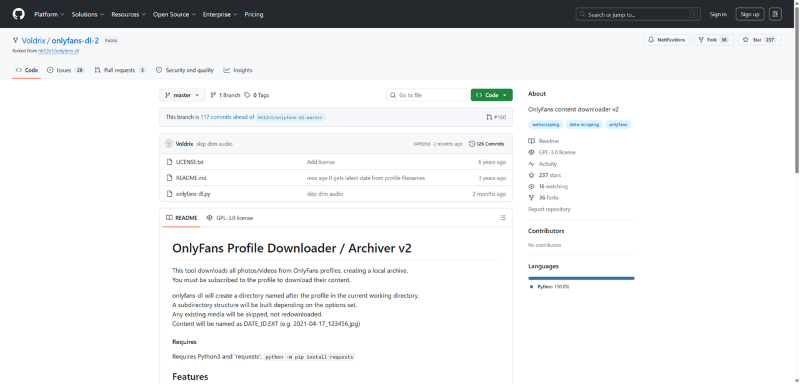Open the onlyfans-dl.py file
This screenshot has height=384, width=800.
(193, 194)
